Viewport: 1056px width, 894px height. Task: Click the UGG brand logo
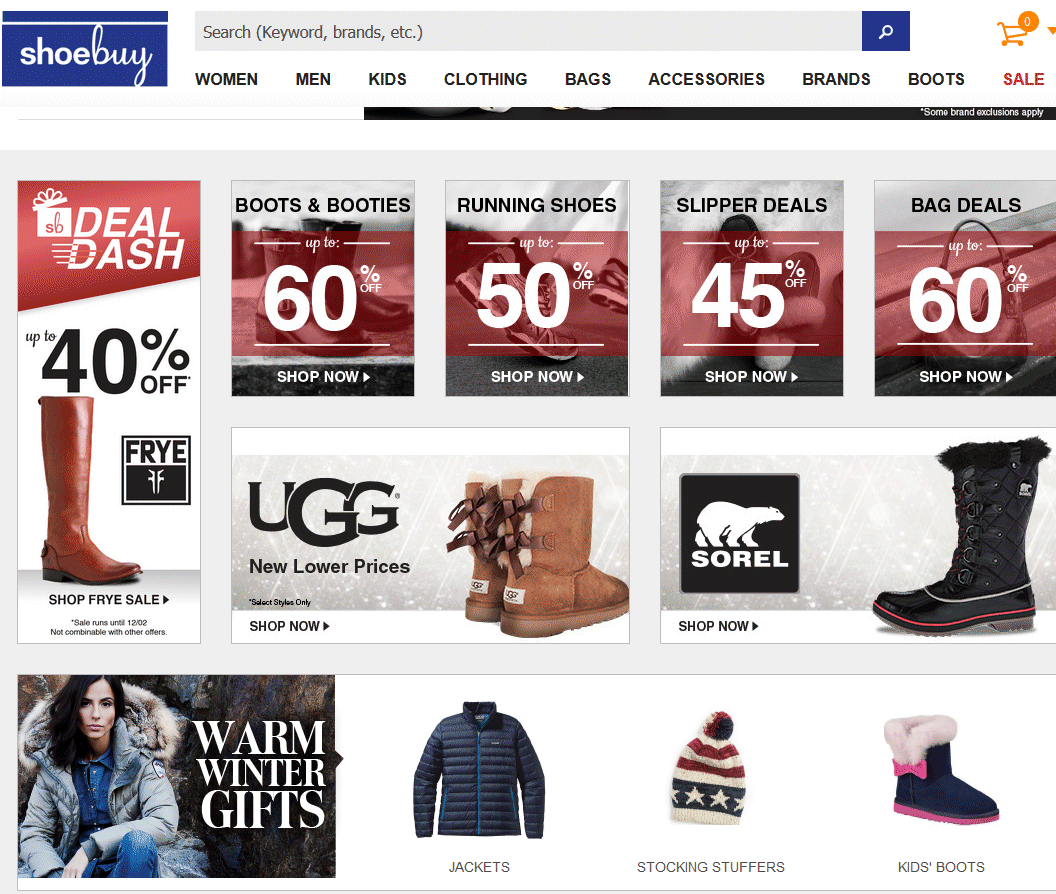click(x=324, y=512)
